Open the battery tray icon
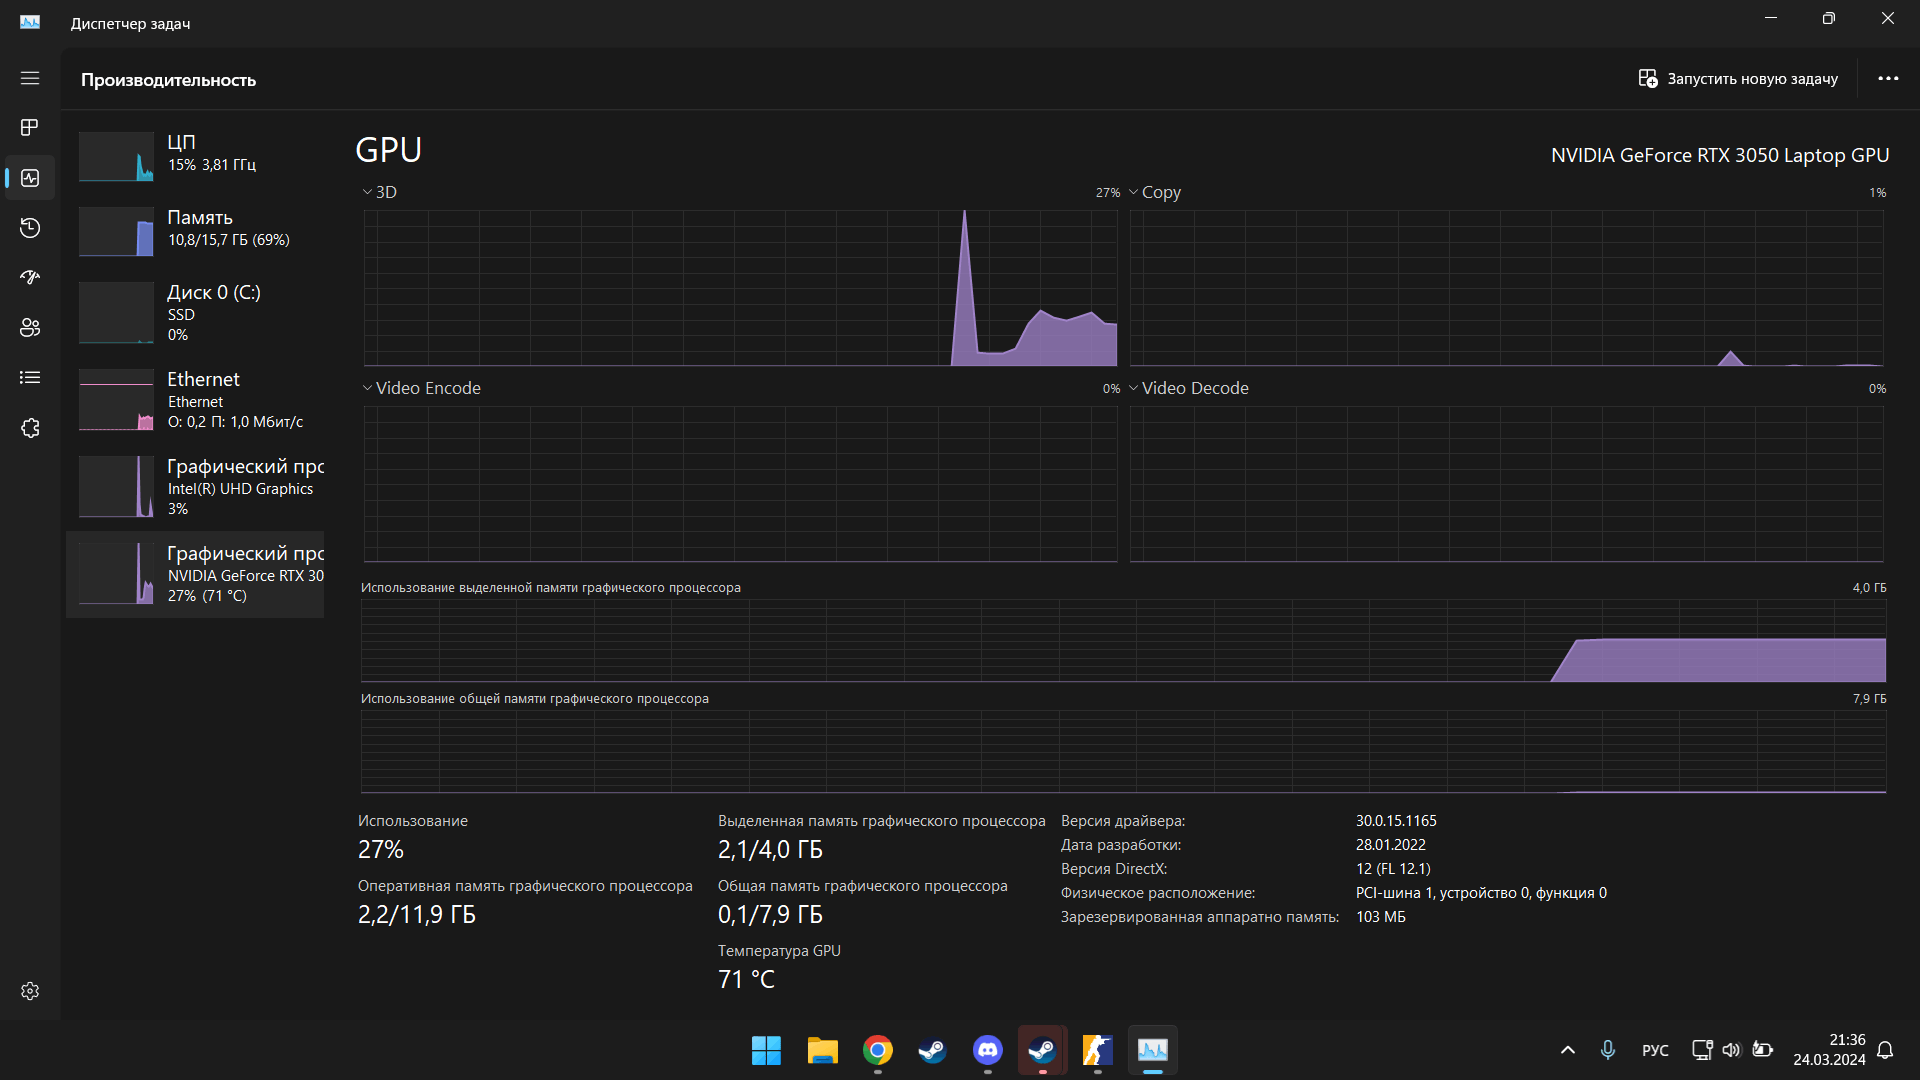This screenshot has height=1080, width=1920. point(1762,1050)
